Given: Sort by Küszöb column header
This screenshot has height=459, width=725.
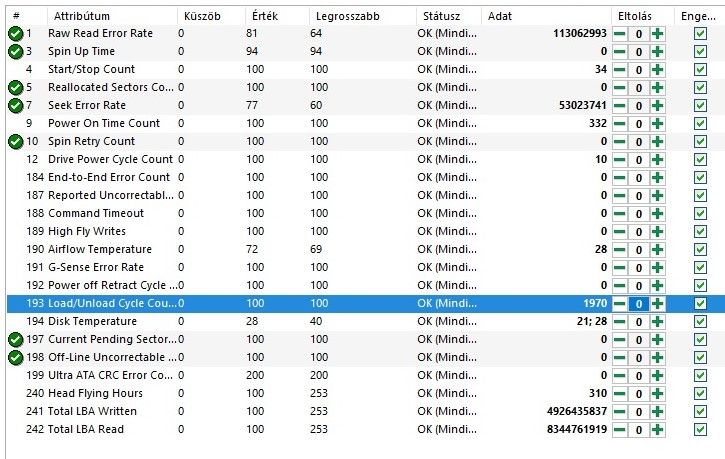Looking at the screenshot, I should (x=211, y=16).
